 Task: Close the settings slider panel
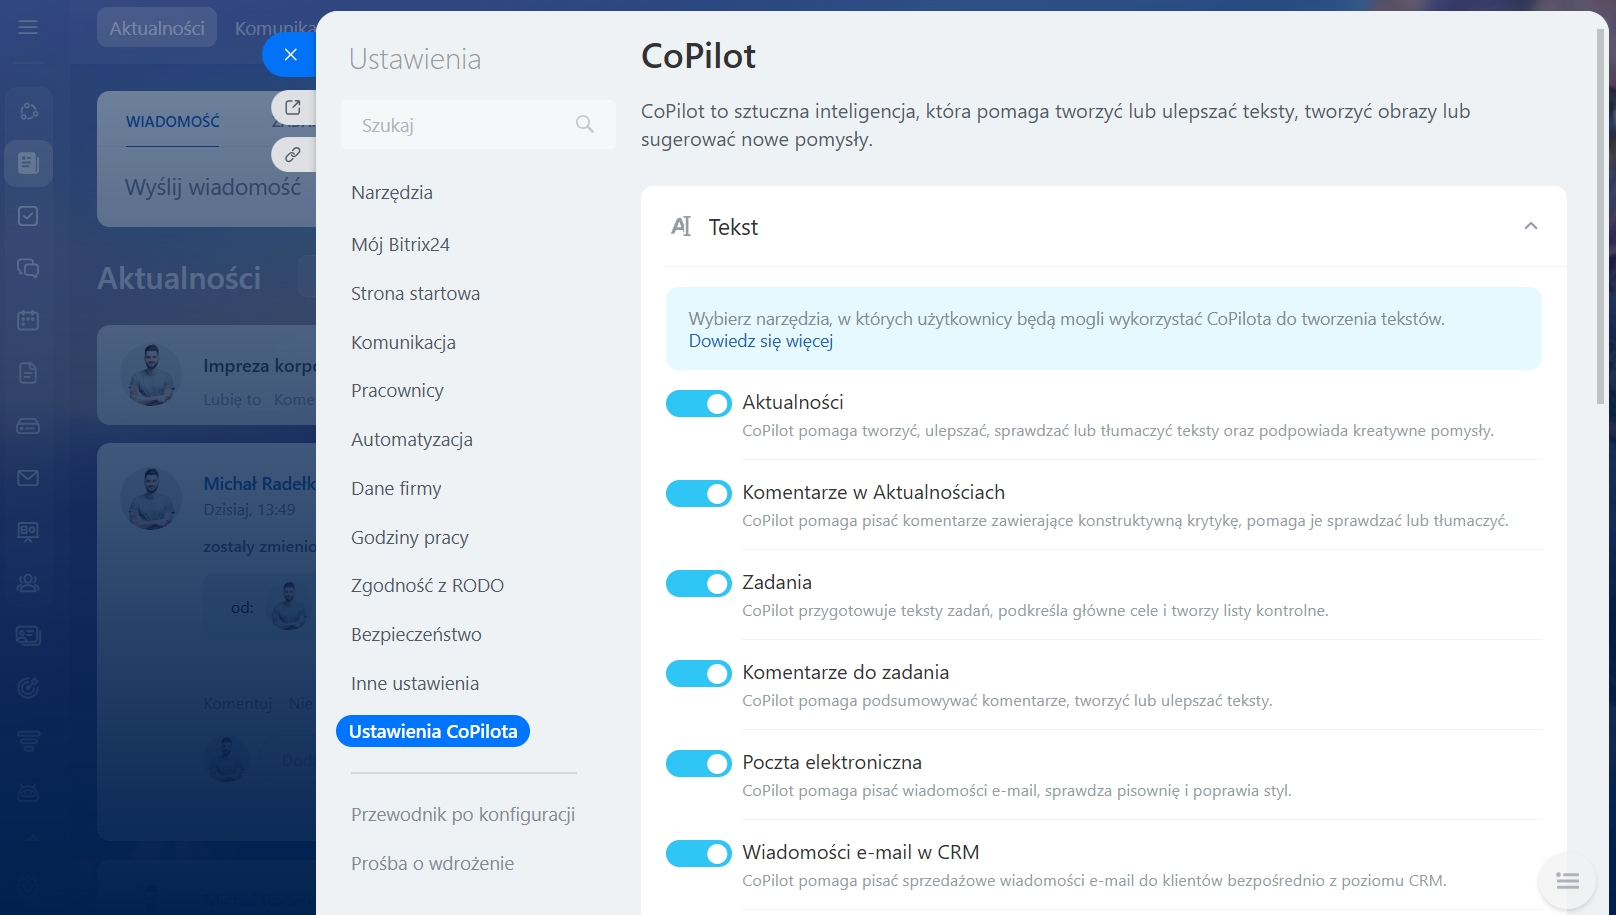click(x=290, y=55)
